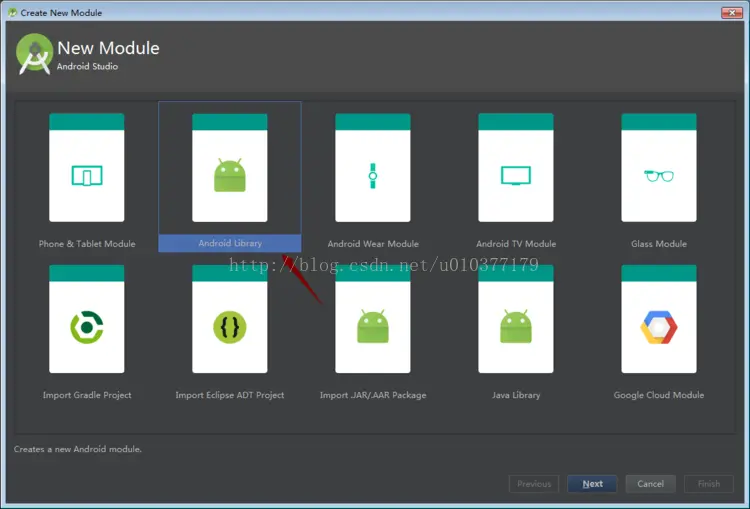
Task: Click the "Google Cloud Module" label
Action: pyautogui.click(x=659, y=395)
